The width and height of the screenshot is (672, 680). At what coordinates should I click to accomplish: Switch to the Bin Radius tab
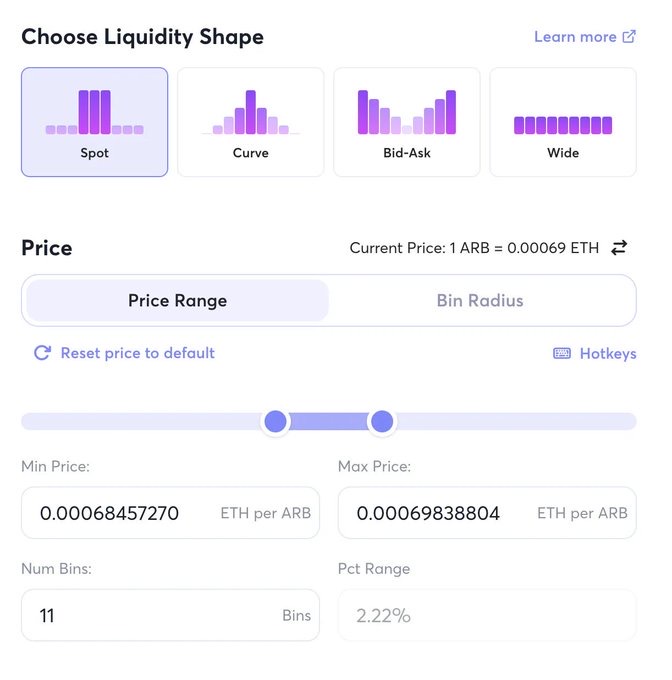pyautogui.click(x=480, y=300)
